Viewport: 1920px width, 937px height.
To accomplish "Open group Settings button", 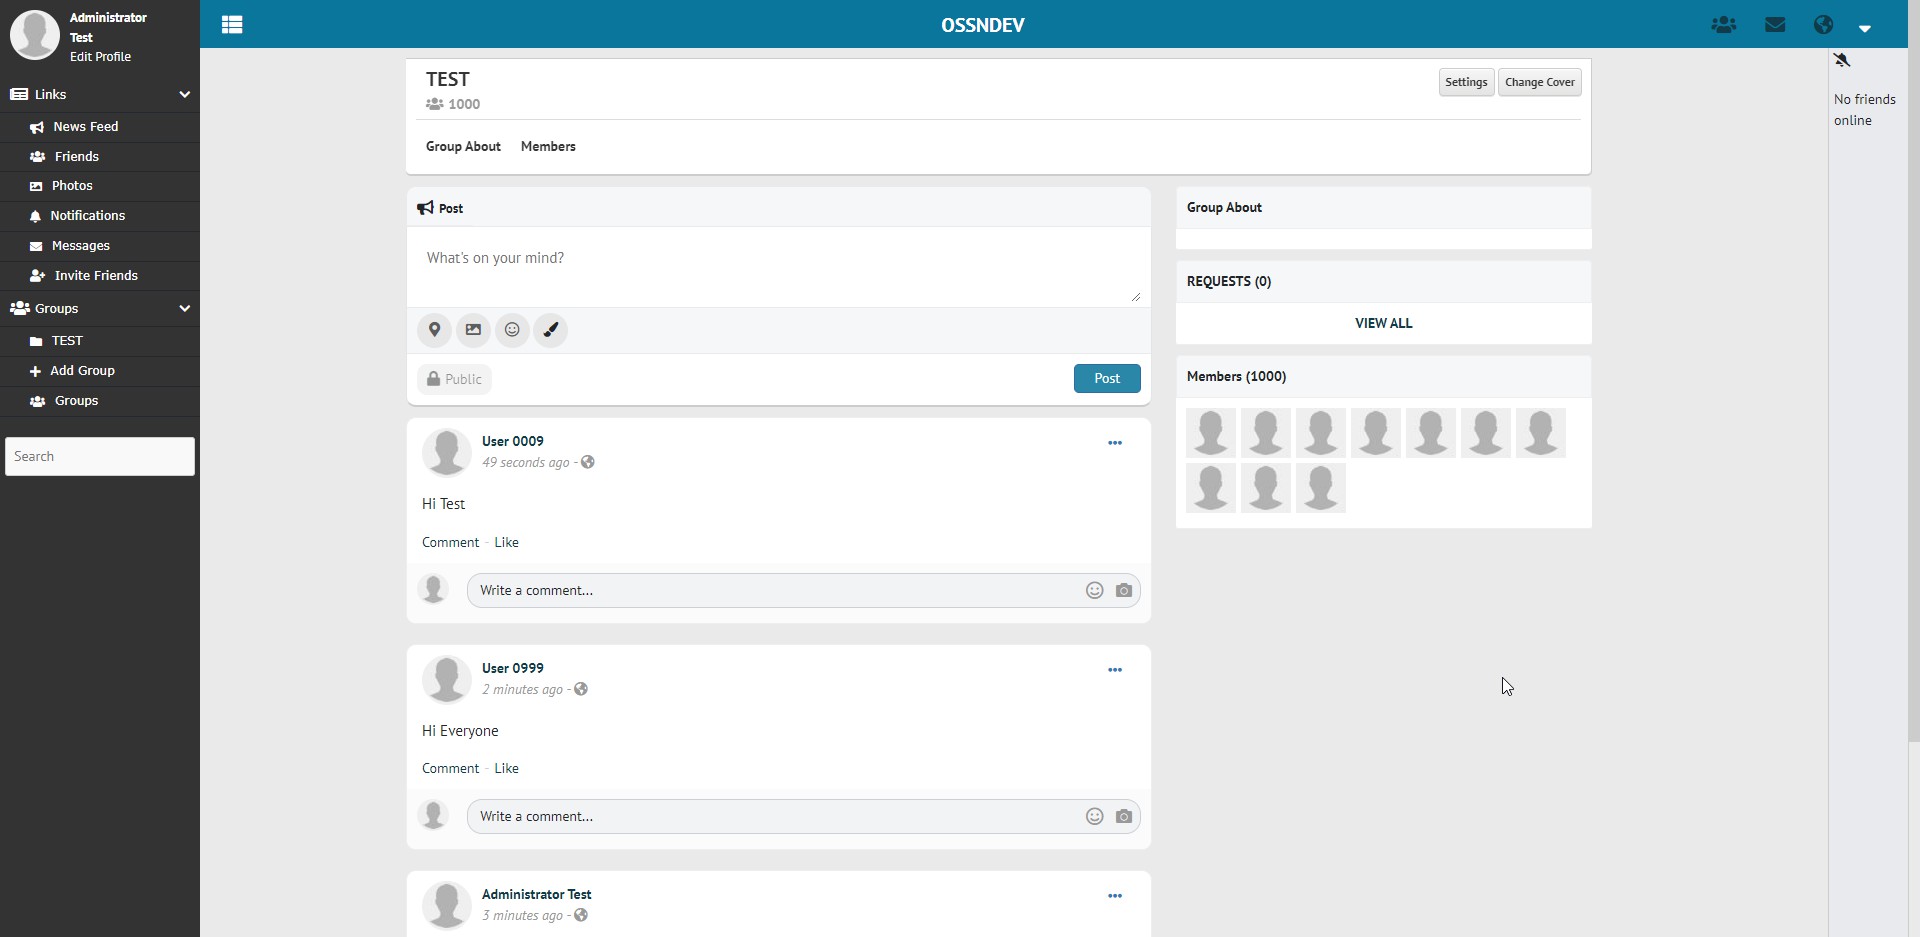I will [x=1466, y=82].
